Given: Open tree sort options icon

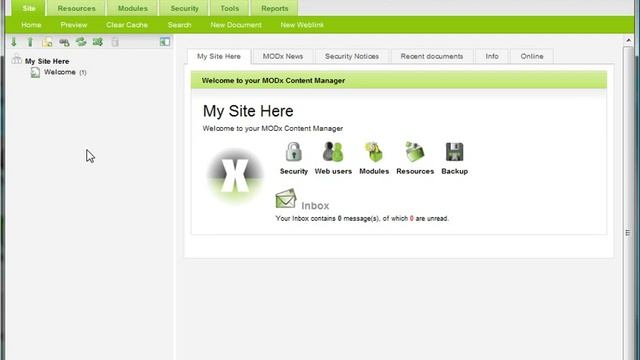Looking at the screenshot, I should tap(98, 42).
